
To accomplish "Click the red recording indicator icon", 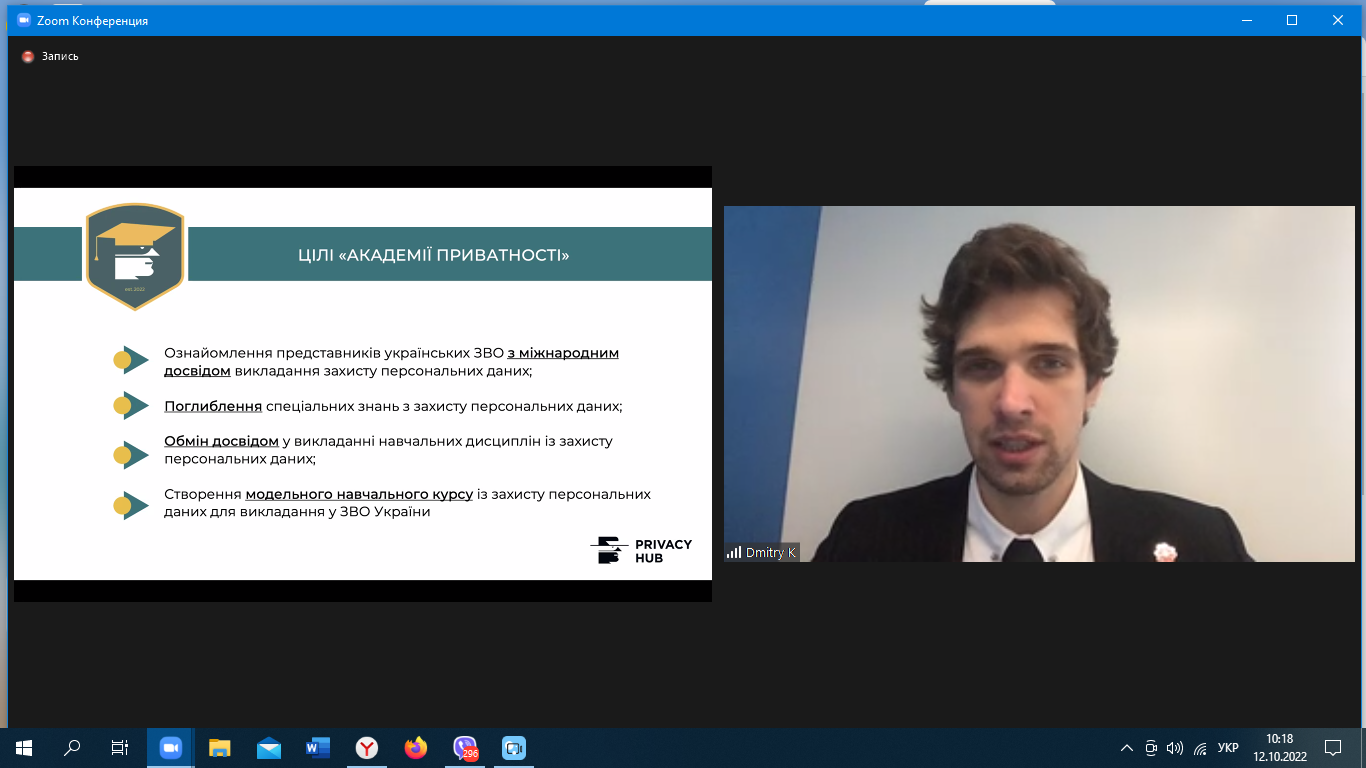I will 28,56.
